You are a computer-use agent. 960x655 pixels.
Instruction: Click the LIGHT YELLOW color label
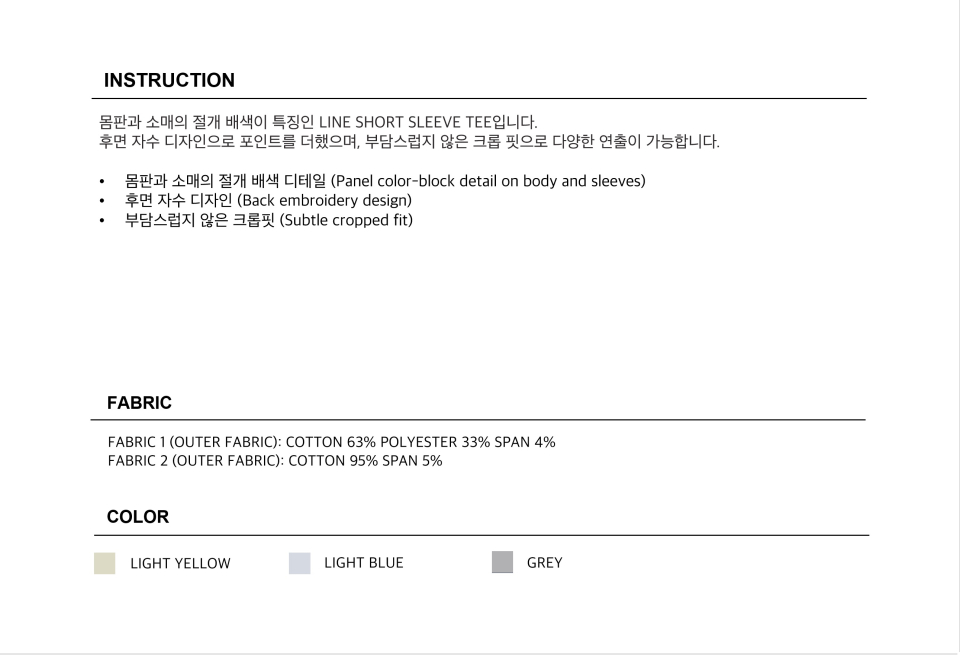180,563
